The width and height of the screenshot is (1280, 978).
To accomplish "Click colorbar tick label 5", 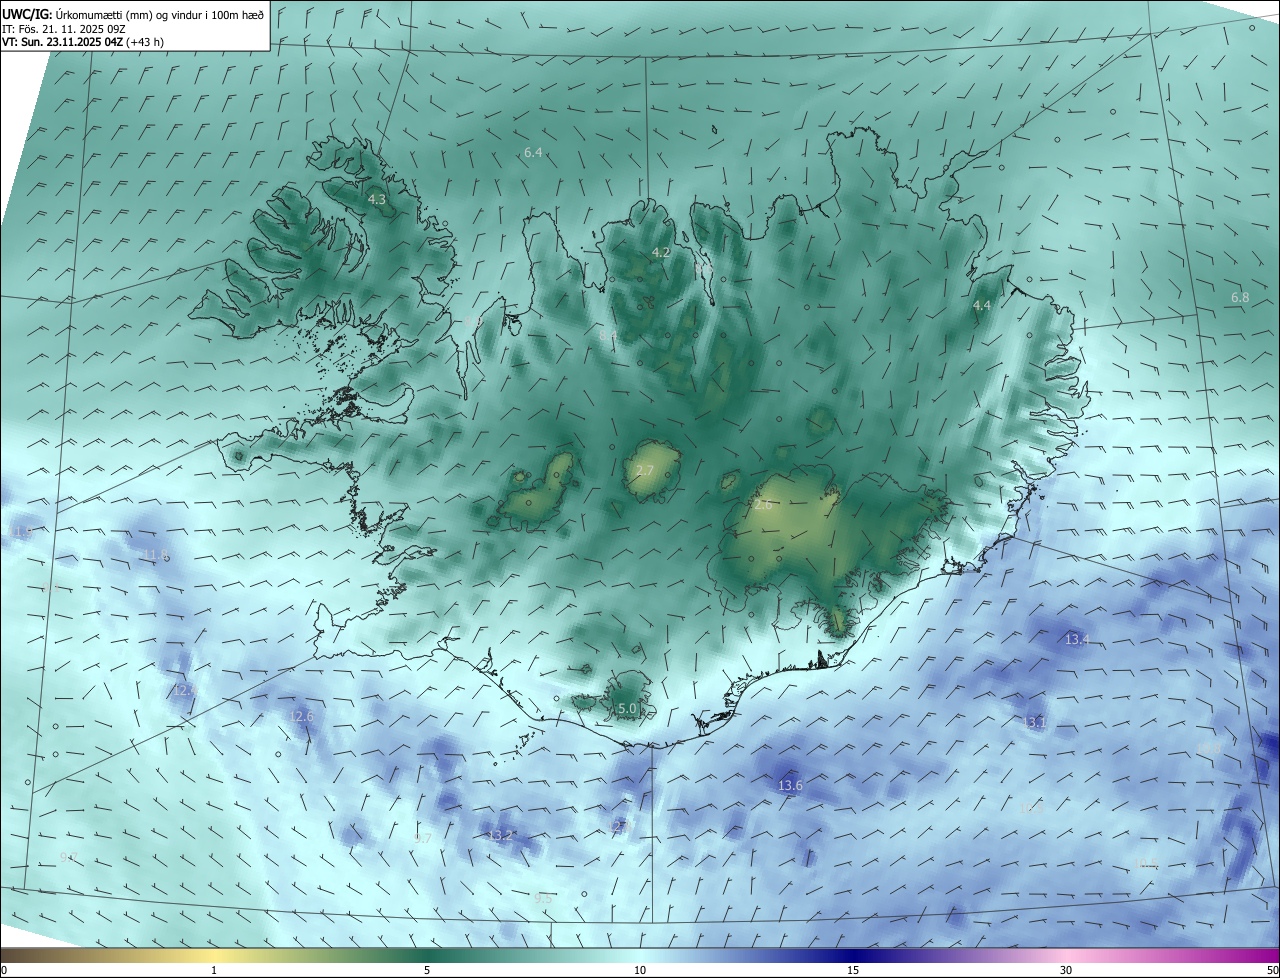I will [x=427, y=970].
